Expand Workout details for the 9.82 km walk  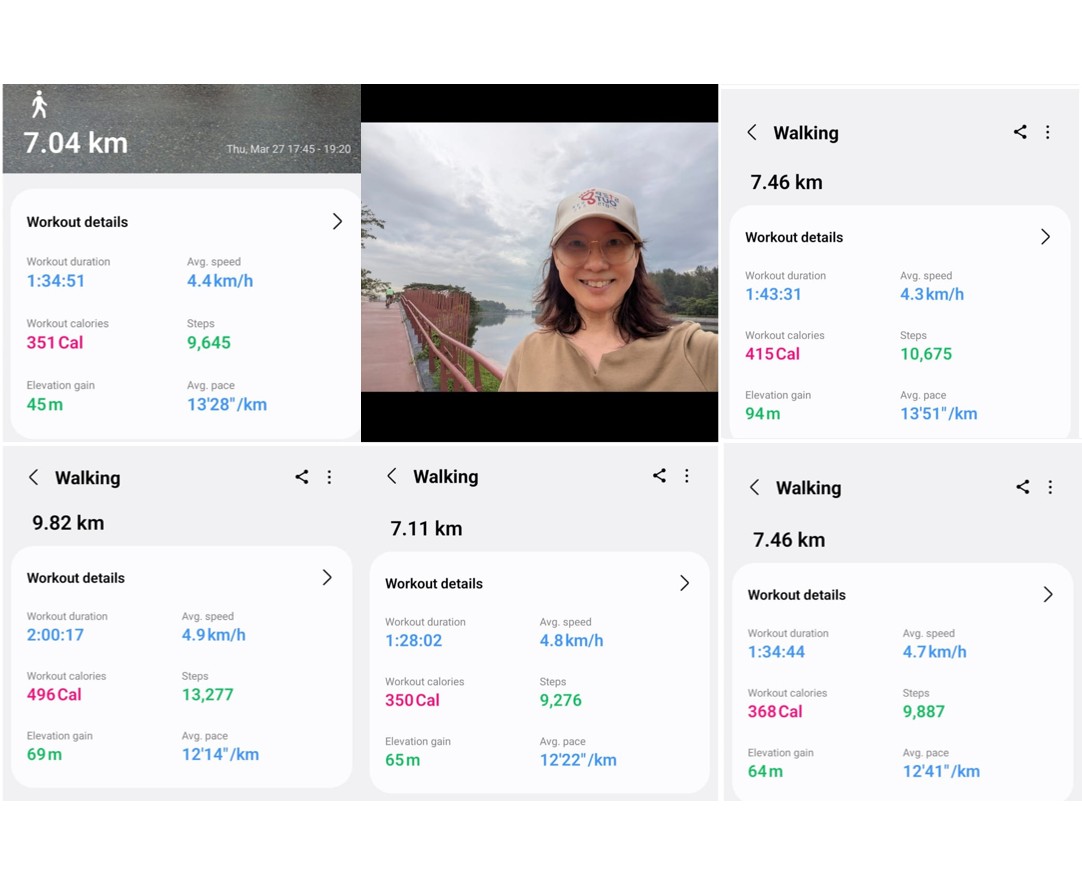pos(327,578)
